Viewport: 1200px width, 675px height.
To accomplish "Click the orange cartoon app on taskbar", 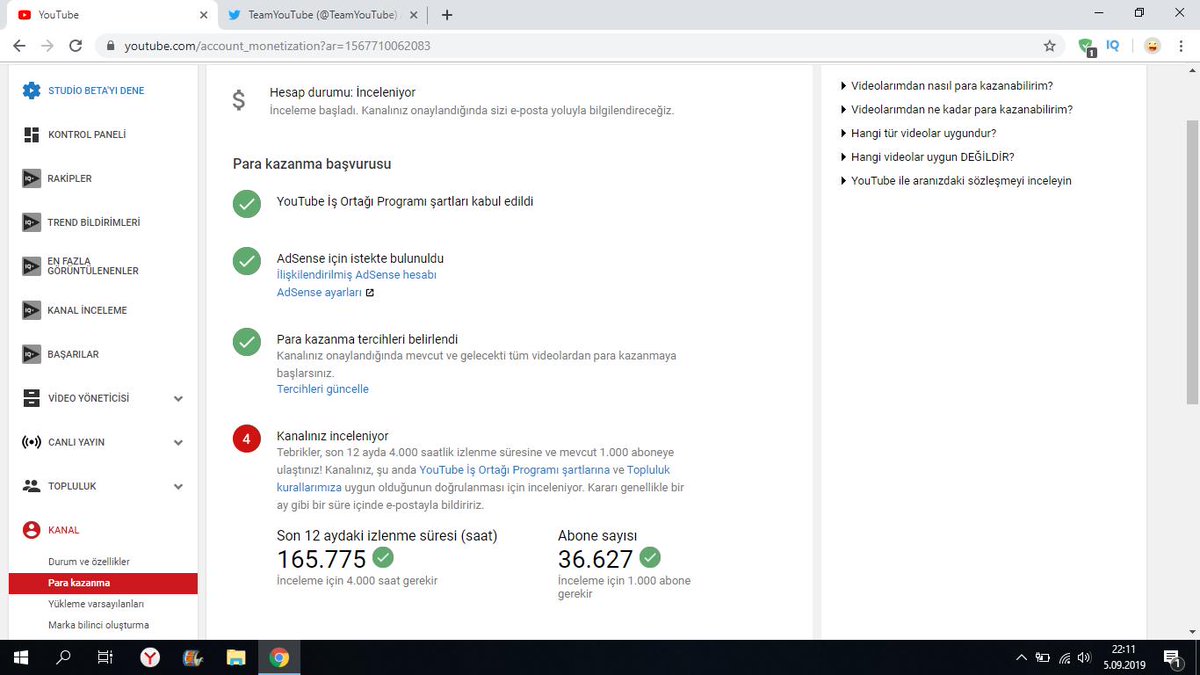I will click(192, 657).
